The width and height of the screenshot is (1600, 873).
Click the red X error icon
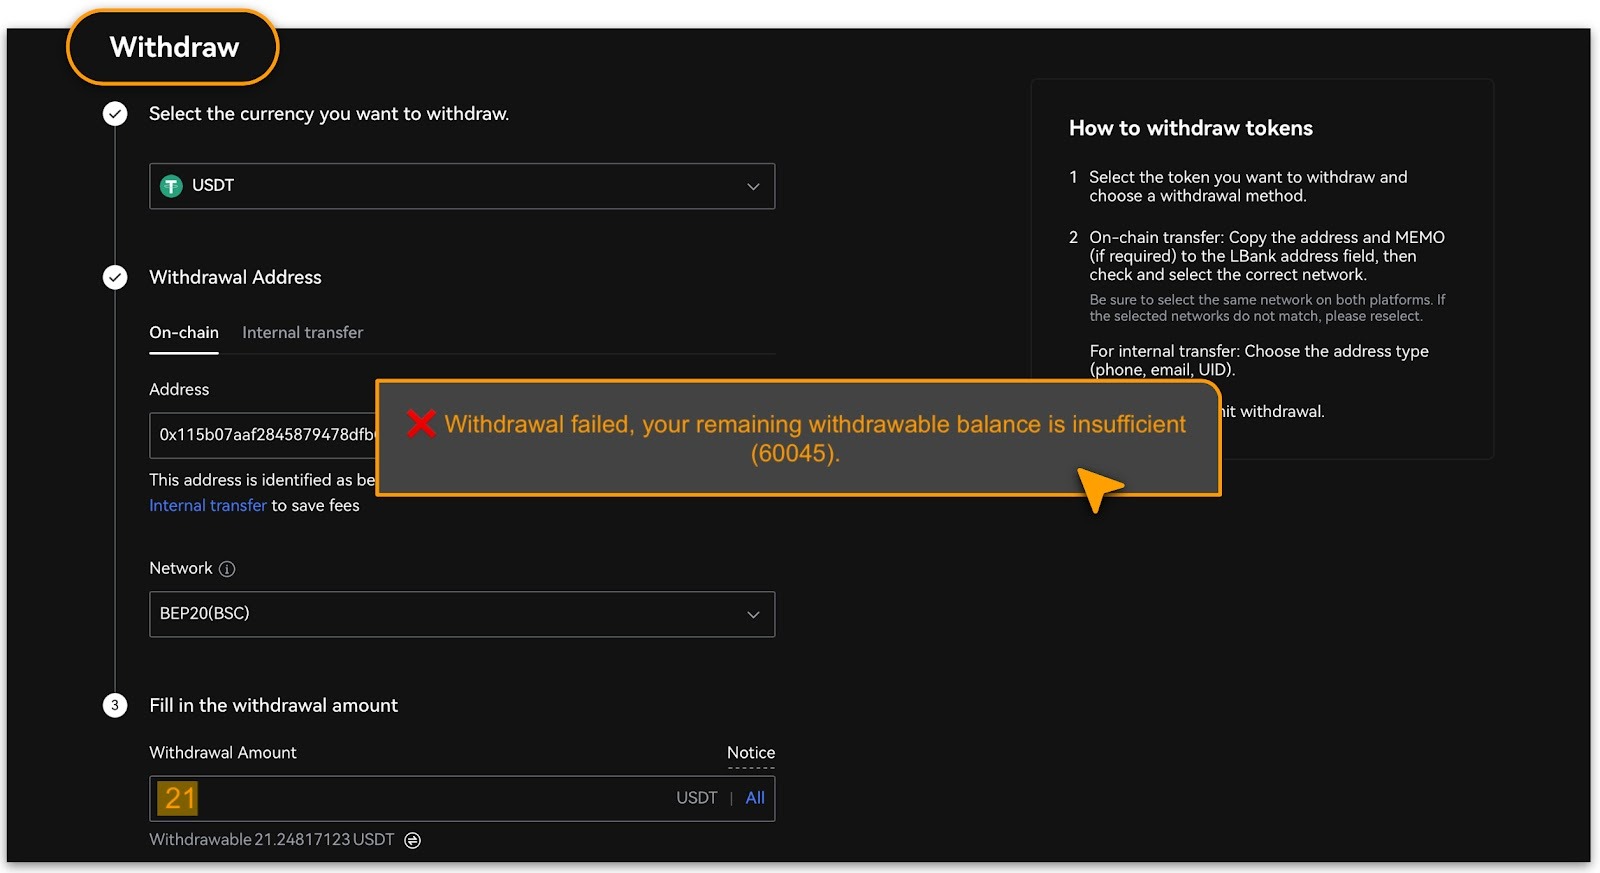(x=421, y=424)
